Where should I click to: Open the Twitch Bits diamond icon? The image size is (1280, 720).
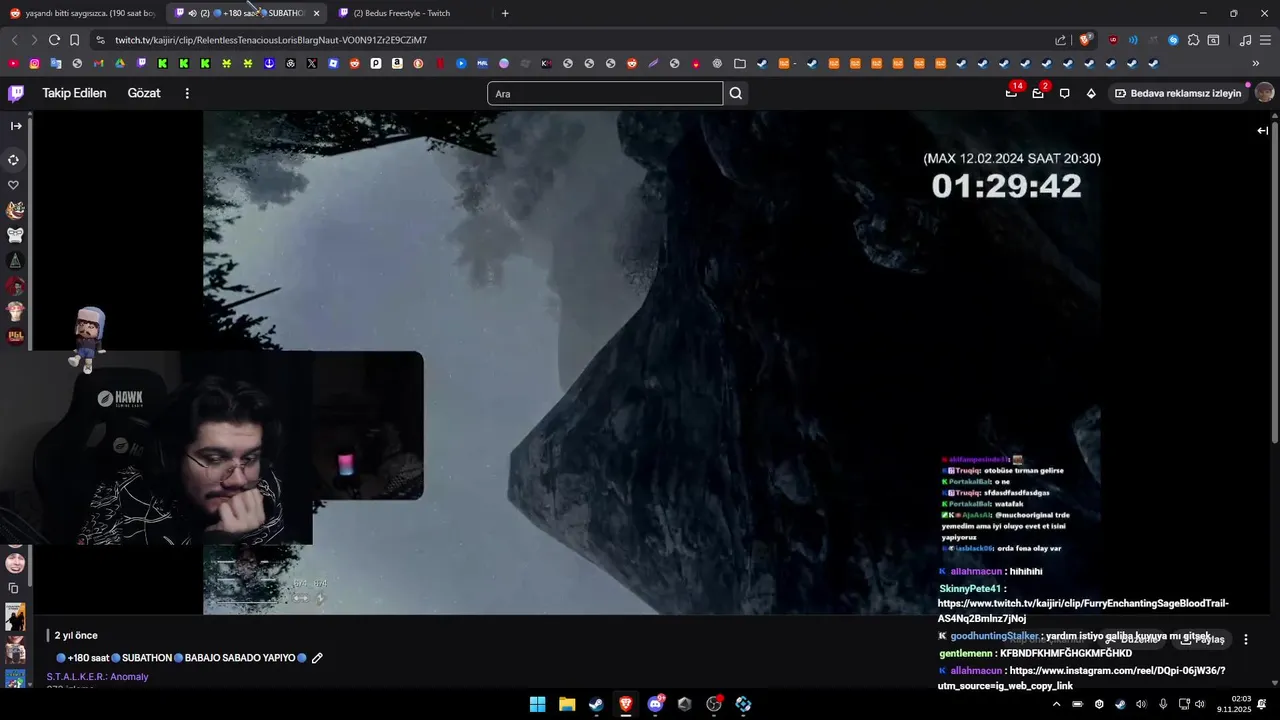click(1091, 93)
